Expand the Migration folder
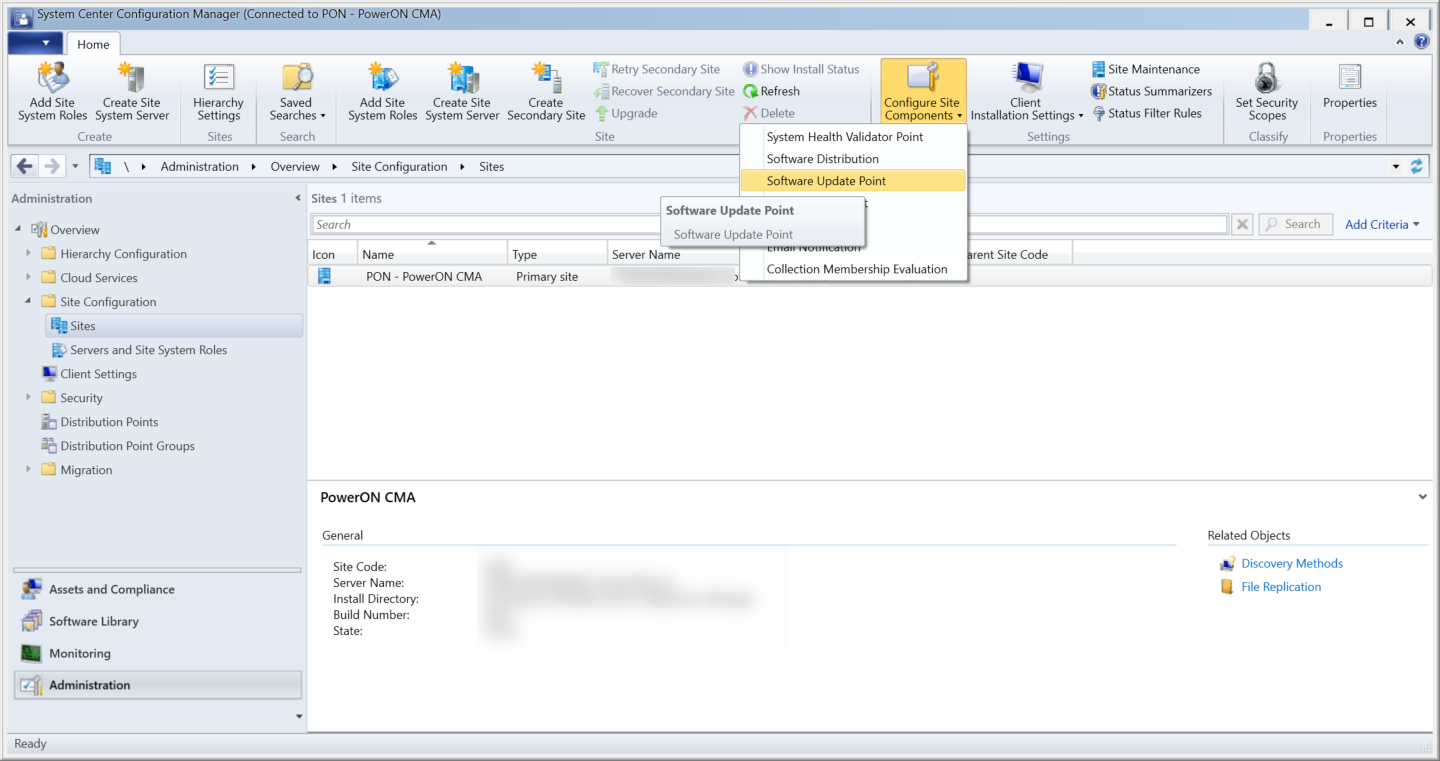This screenshot has height=761, width=1440. [x=28, y=470]
